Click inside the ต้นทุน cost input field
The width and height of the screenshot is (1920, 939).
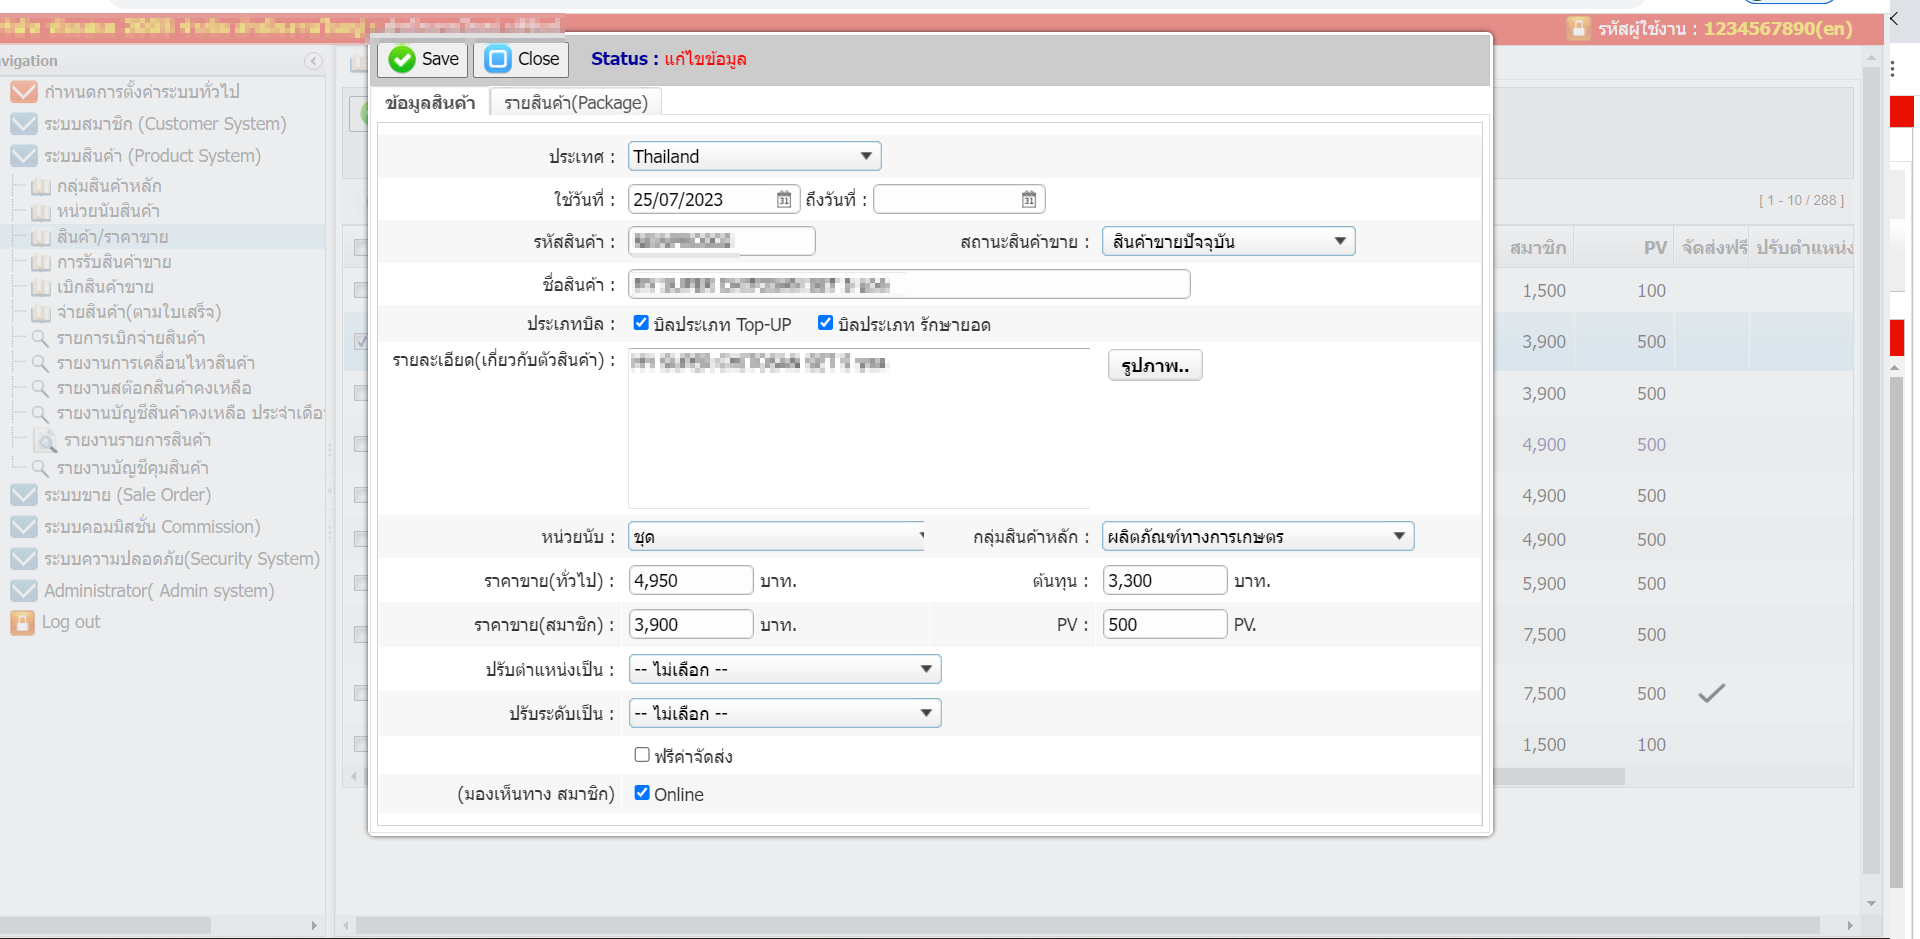coord(1163,580)
